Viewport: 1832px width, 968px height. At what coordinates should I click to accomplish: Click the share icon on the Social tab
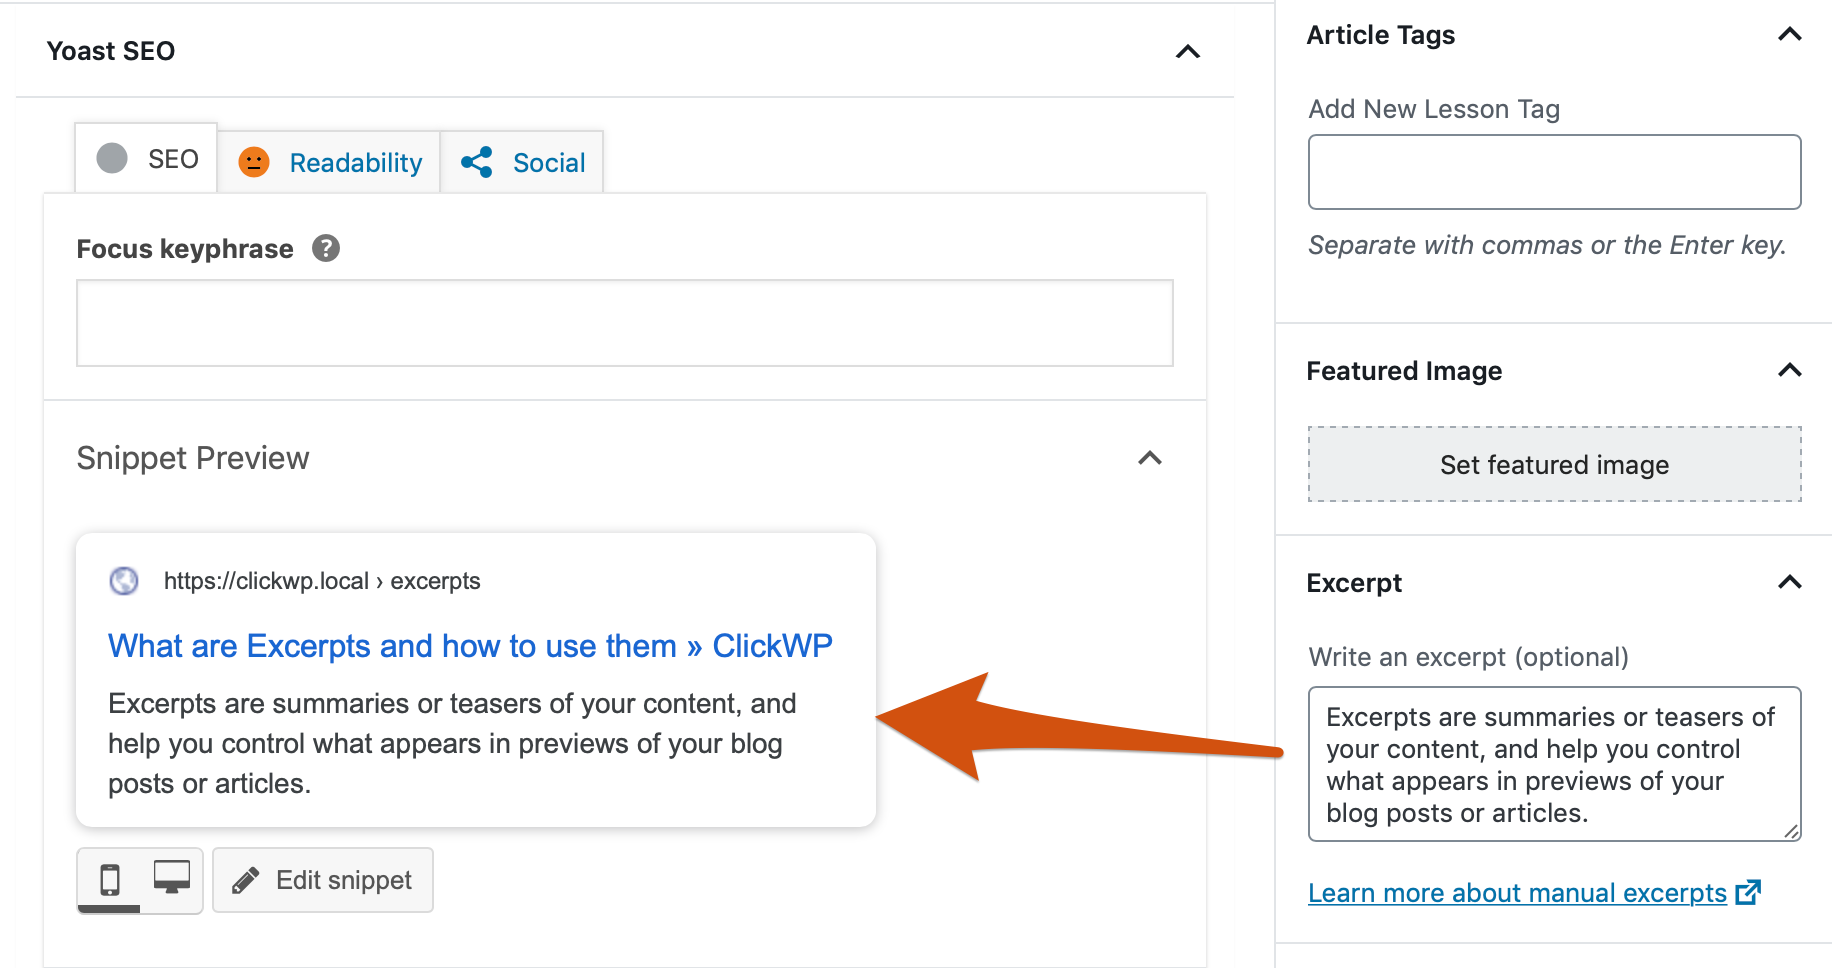coord(475,161)
